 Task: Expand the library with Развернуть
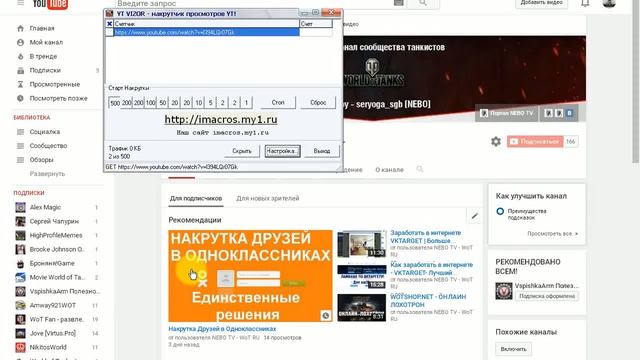coord(47,173)
